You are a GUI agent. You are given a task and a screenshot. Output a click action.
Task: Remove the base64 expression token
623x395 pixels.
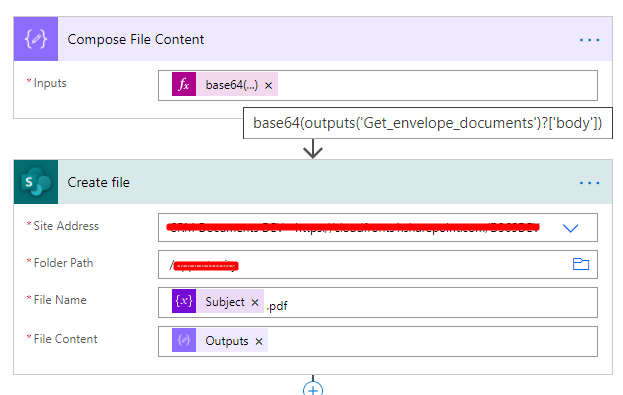click(269, 85)
